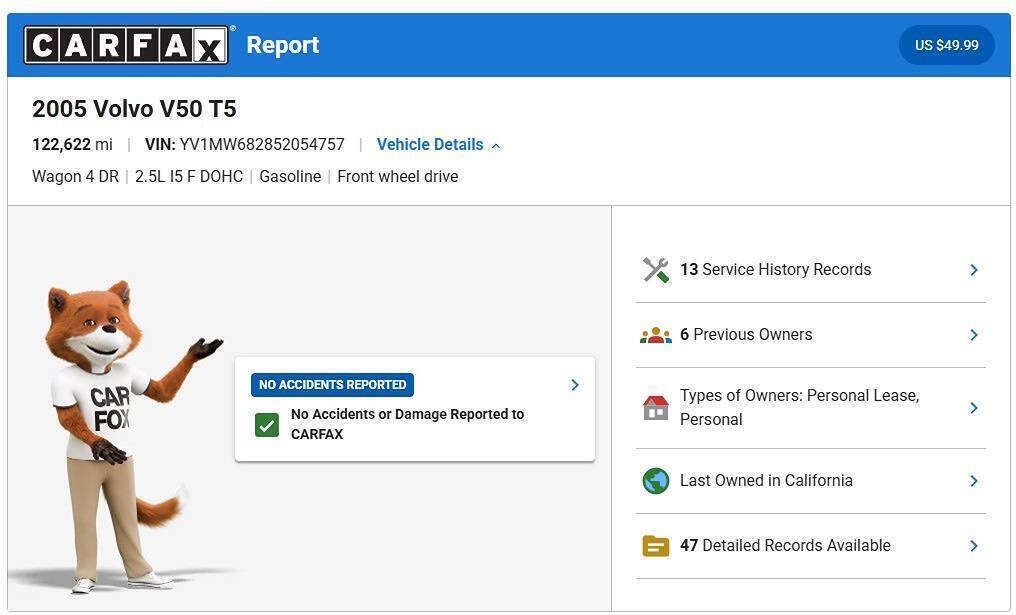
Task: Open the Previous Owners chevron
Action: click(974, 335)
